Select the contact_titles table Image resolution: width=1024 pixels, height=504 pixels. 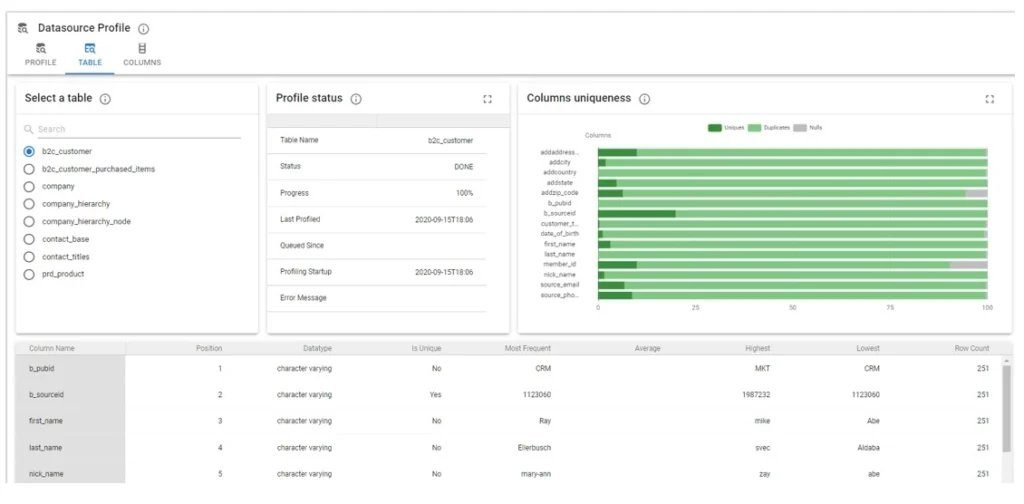click(29, 257)
